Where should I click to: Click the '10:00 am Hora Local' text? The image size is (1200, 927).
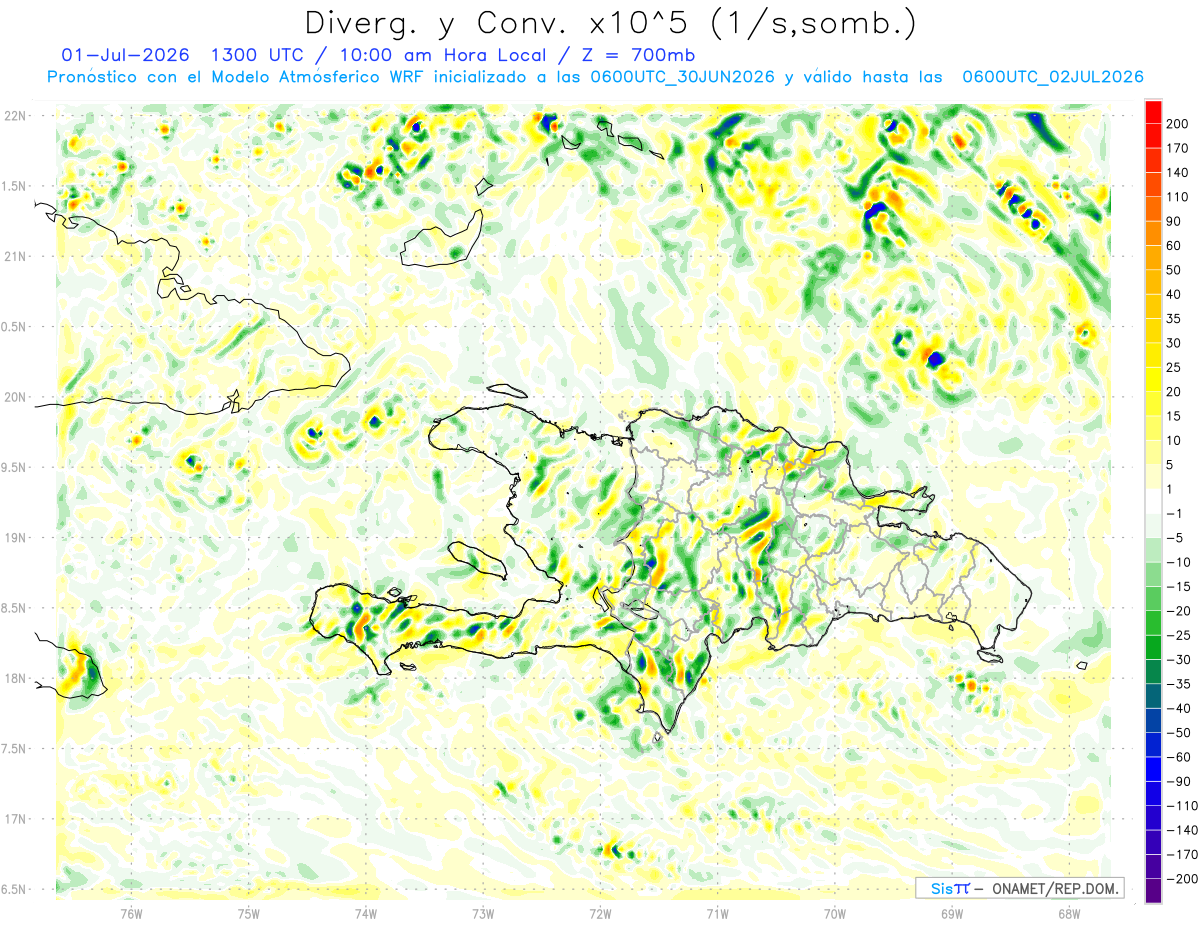[441, 55]
